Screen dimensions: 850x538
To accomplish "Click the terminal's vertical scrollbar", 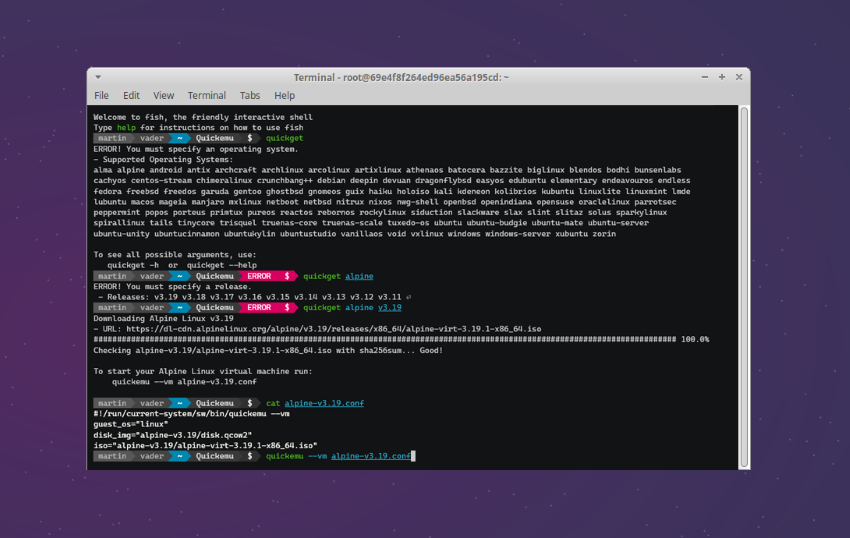I will 743,280.
